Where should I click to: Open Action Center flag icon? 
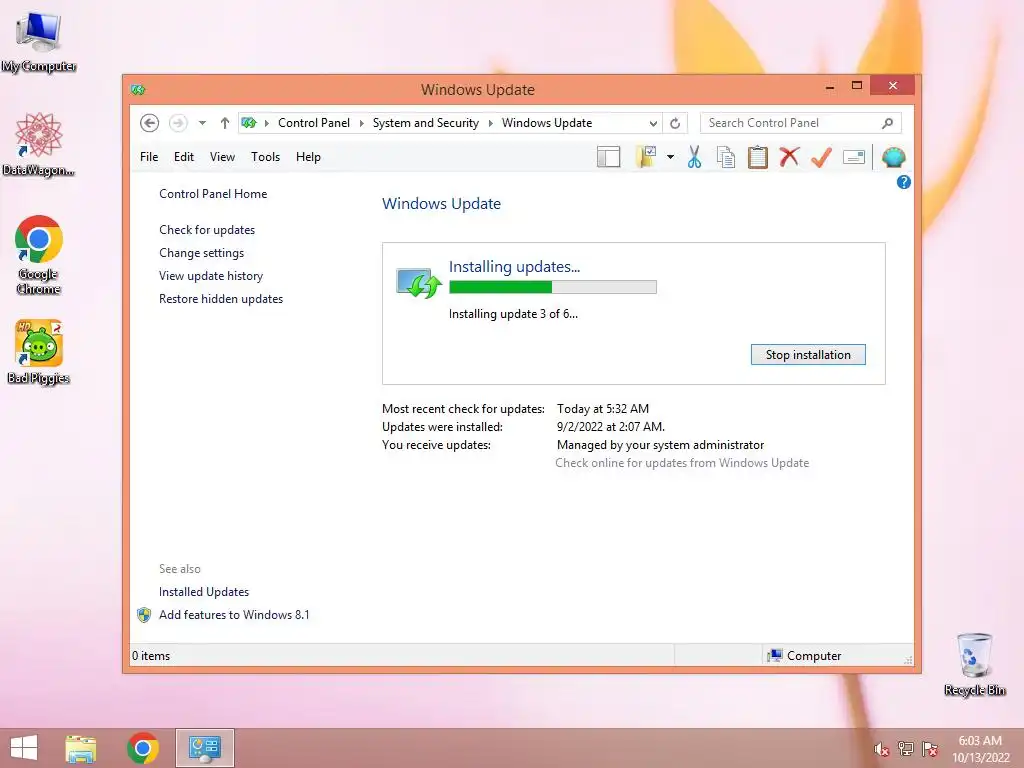(930, 749)
